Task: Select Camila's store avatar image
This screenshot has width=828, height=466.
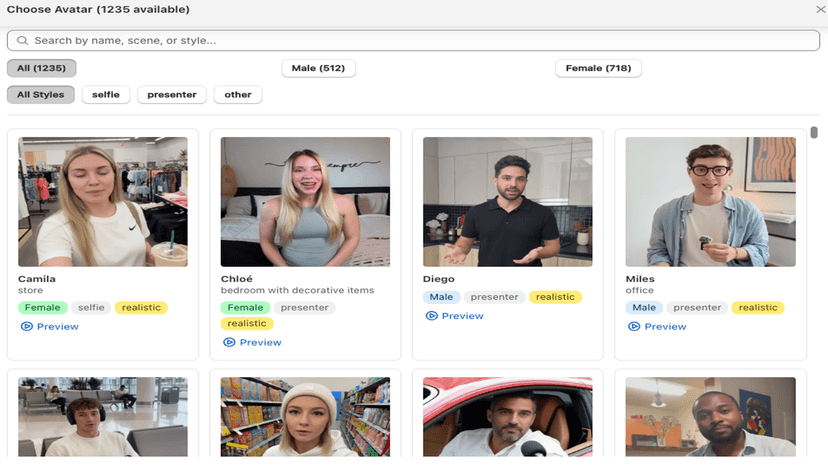Action: pyautogui.click(x=103, y=202)
